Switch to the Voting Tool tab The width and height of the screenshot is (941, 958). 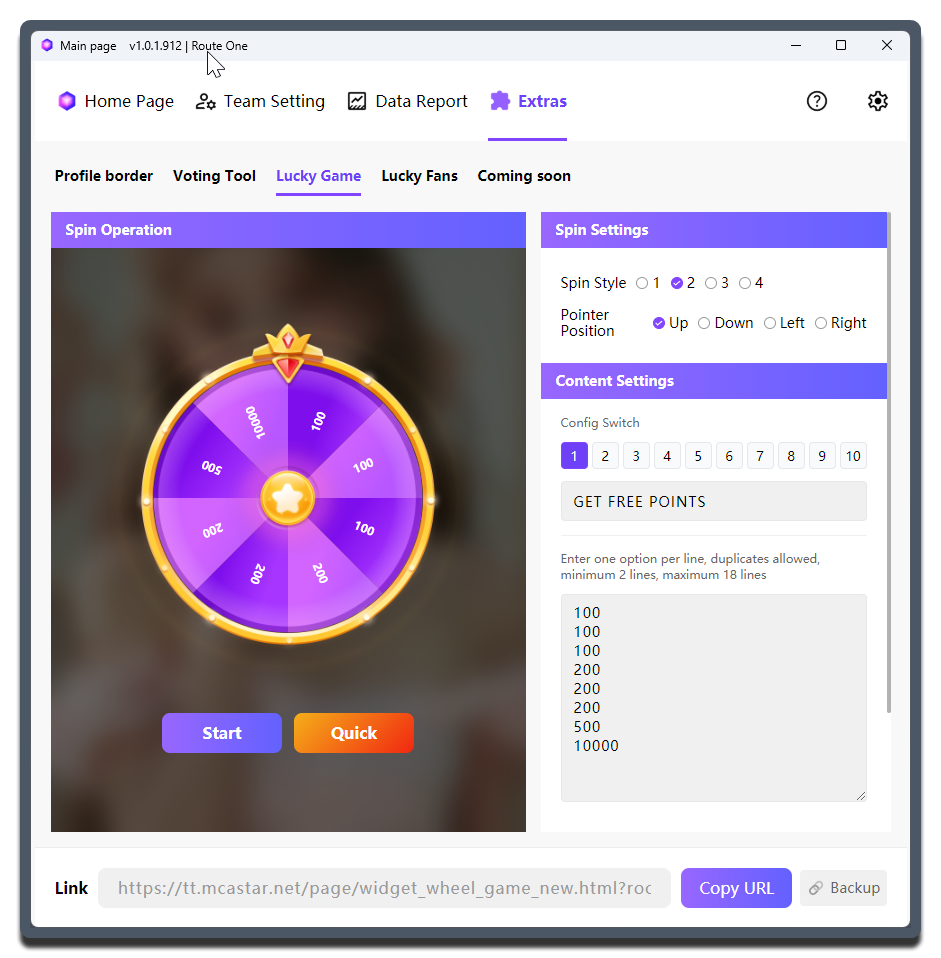pyautogui.click(x=214, y=176)
